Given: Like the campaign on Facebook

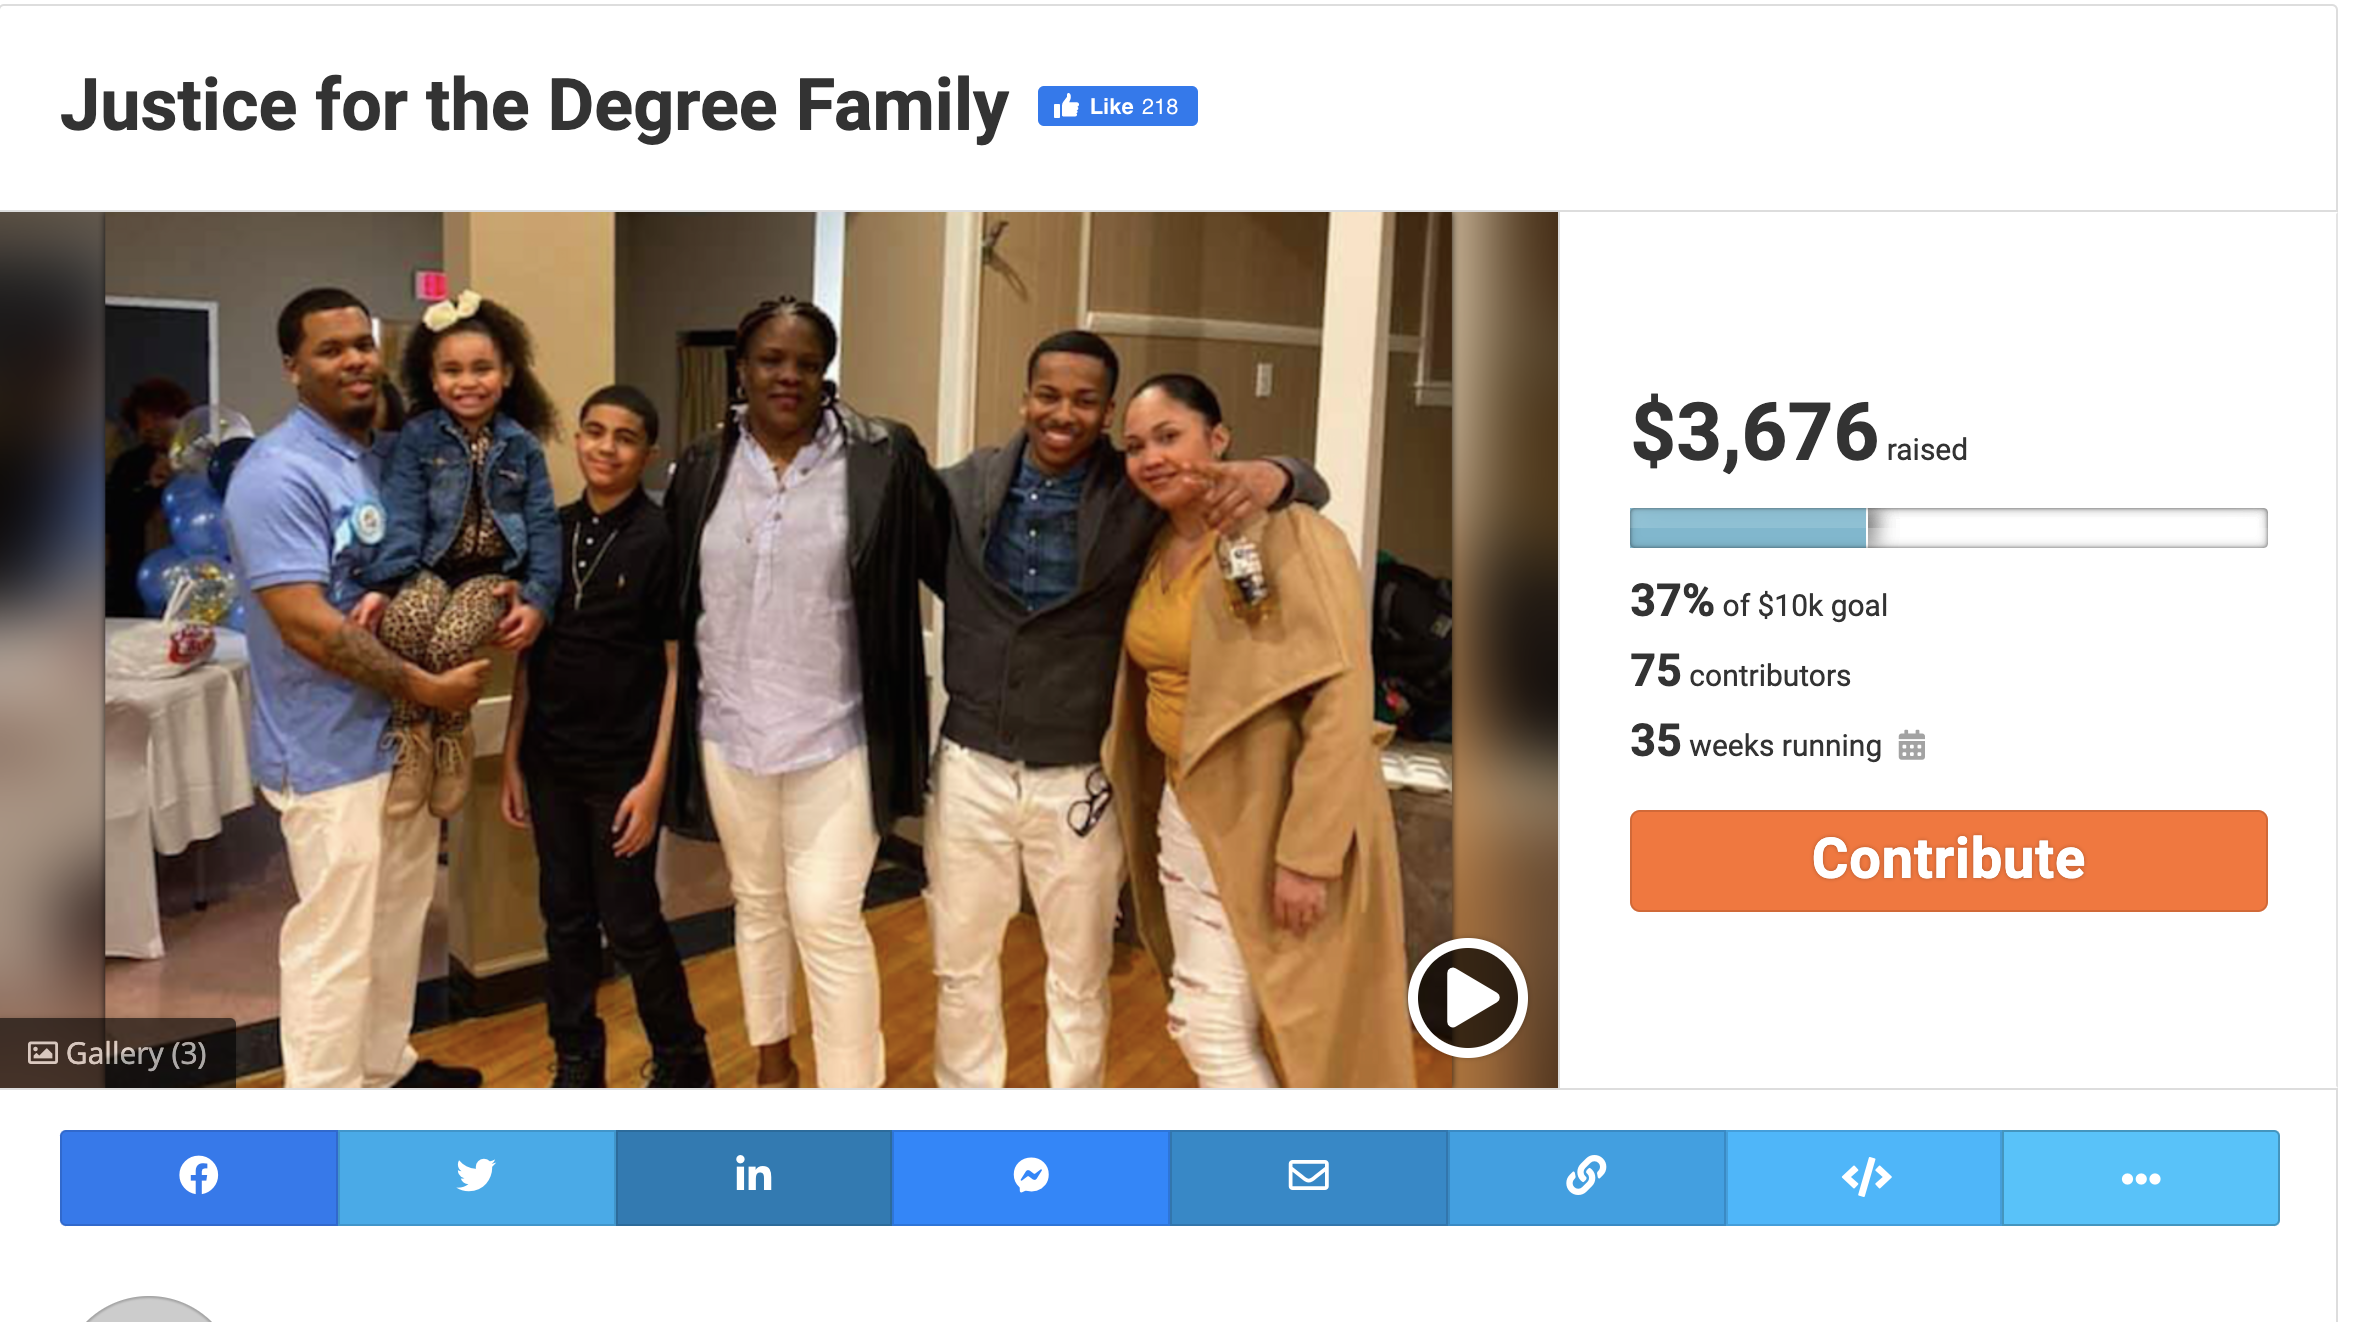Looking at the screenshot, I should tap(1117, 106).
